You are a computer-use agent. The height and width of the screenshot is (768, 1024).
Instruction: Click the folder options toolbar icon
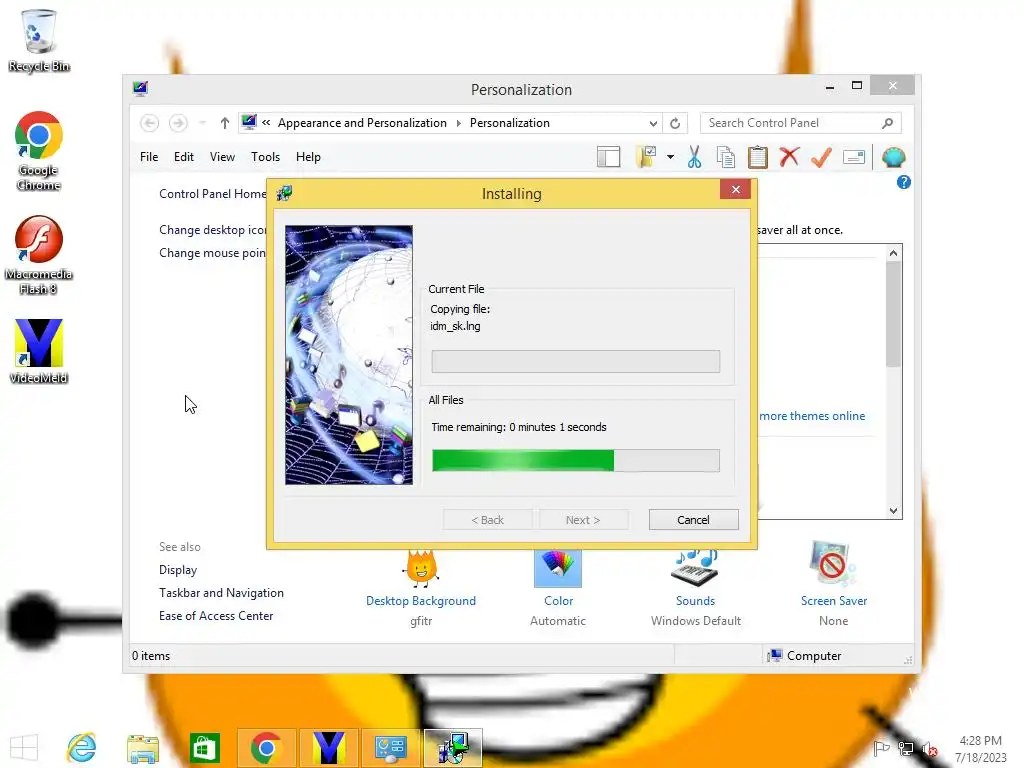click(646, 157)
